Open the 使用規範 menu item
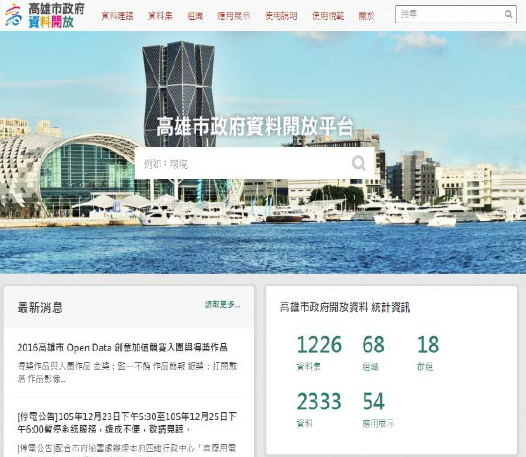Image resolution: width=526 pixels, height=457 pixels. point(328,16)
